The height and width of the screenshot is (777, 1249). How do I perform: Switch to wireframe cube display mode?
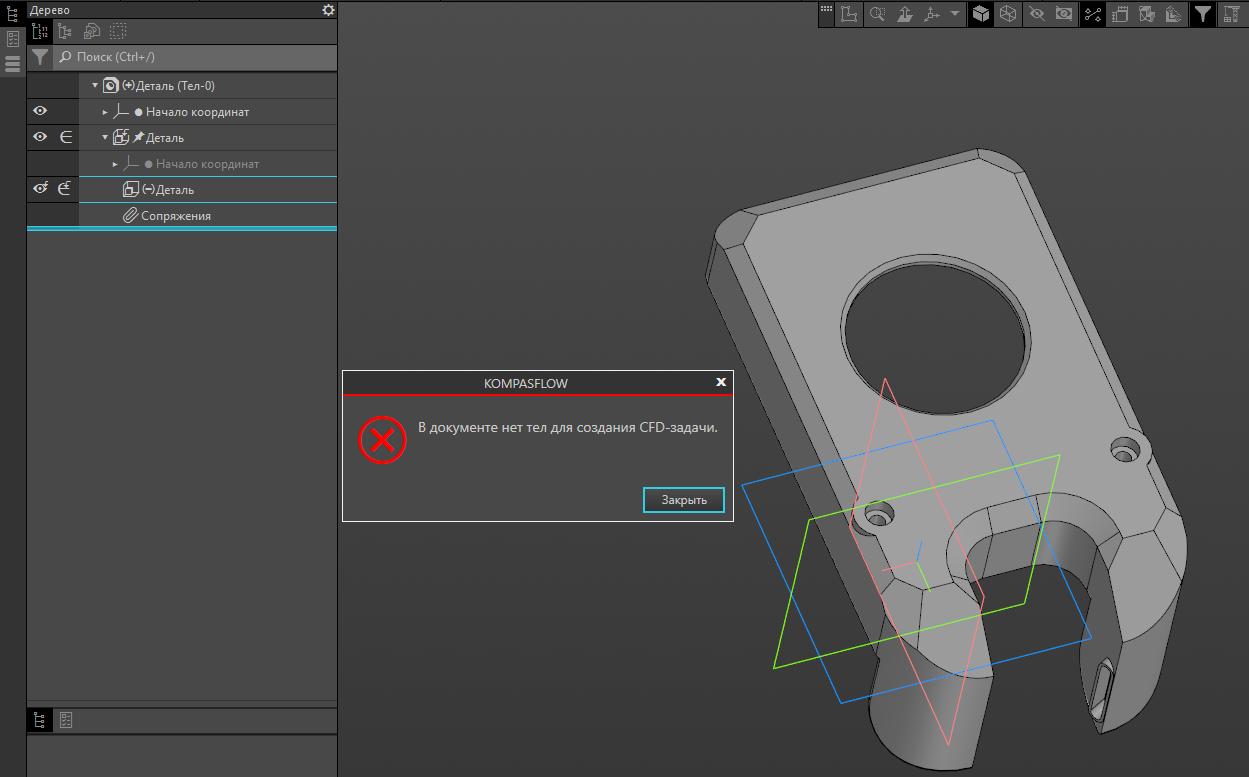[x=1008, y=14]
